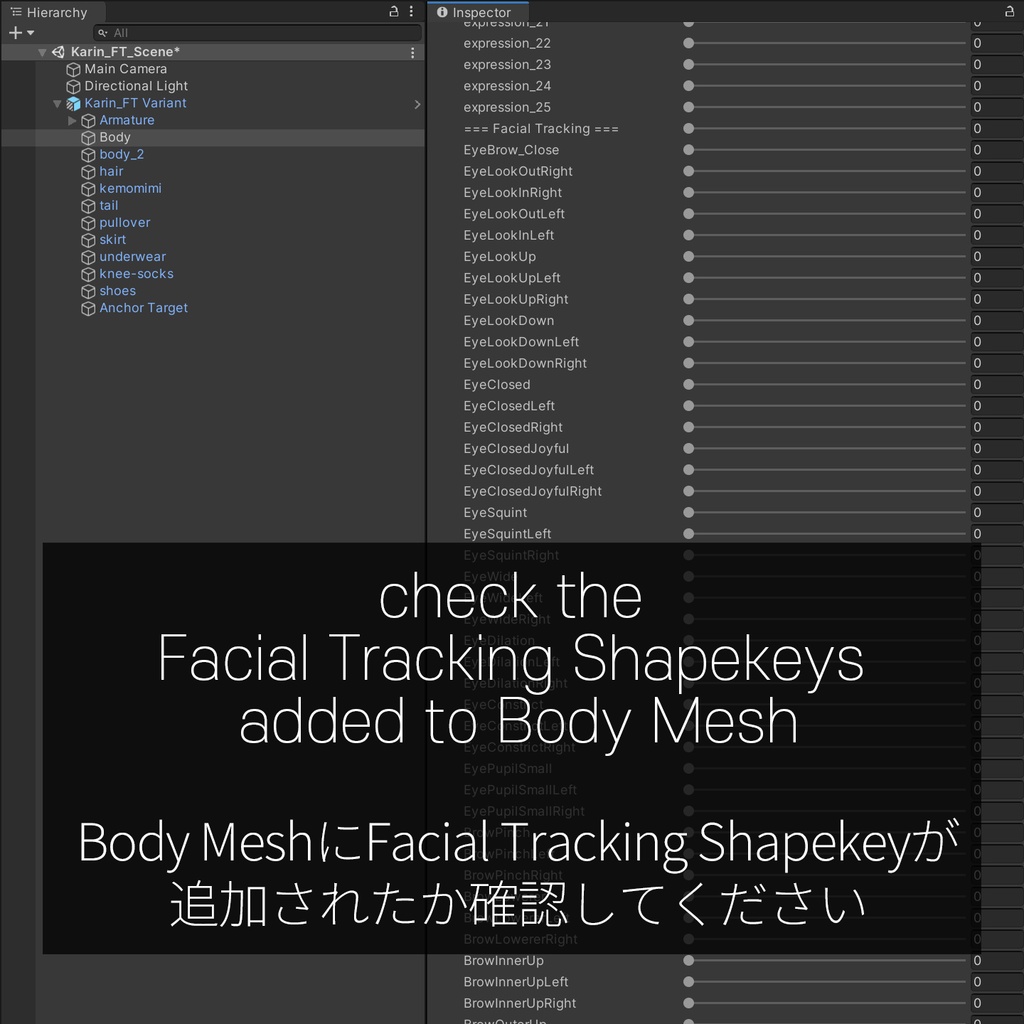1024x1024 pixels.
Task: Expand the Armature tree item
Action: (x=70, y=120)
